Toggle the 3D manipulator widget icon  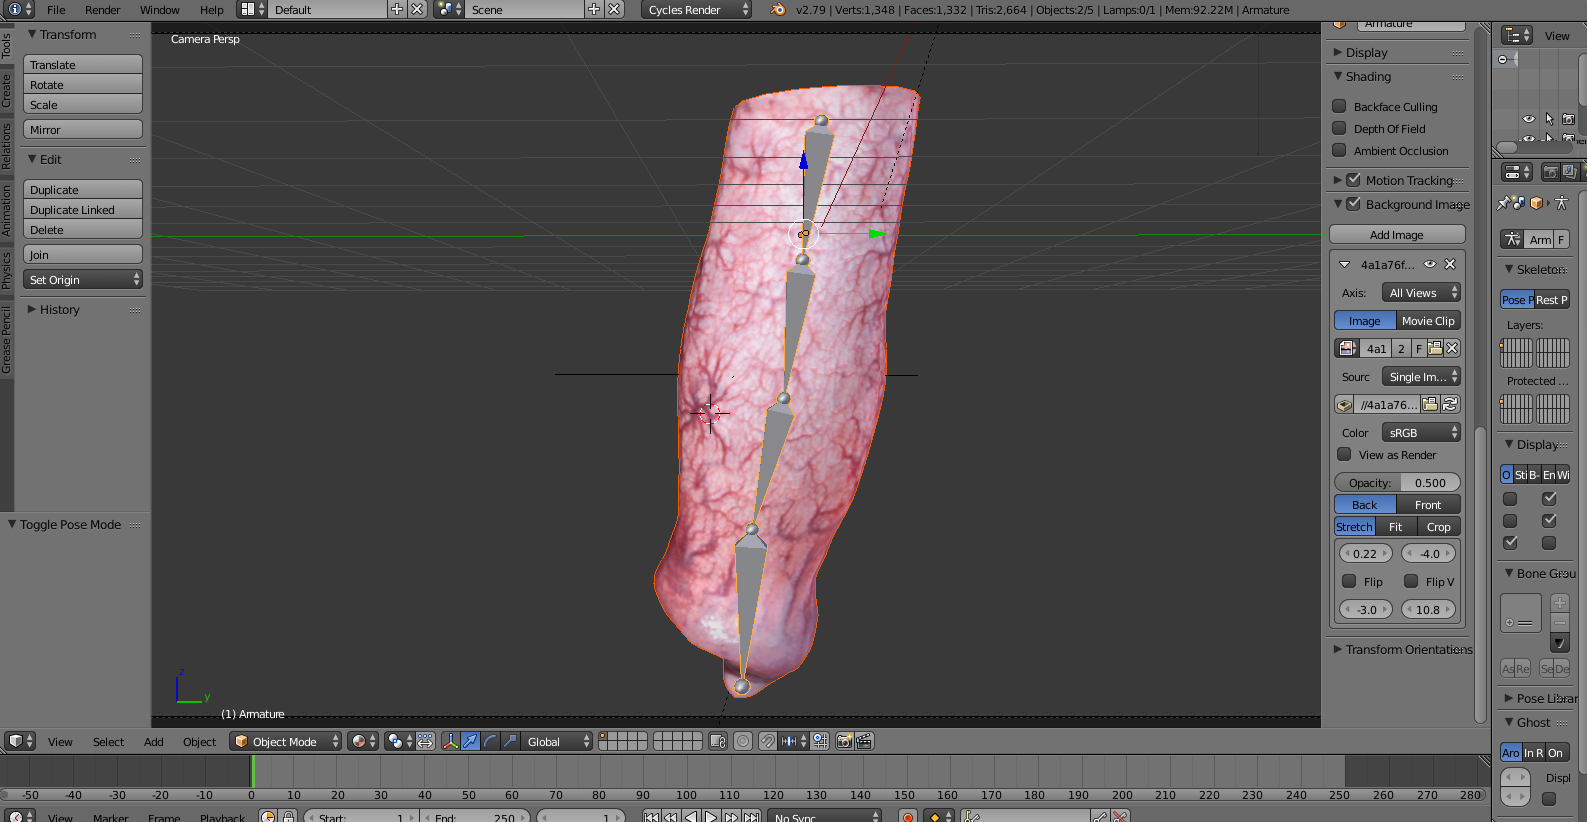click(x=450, y=741)
